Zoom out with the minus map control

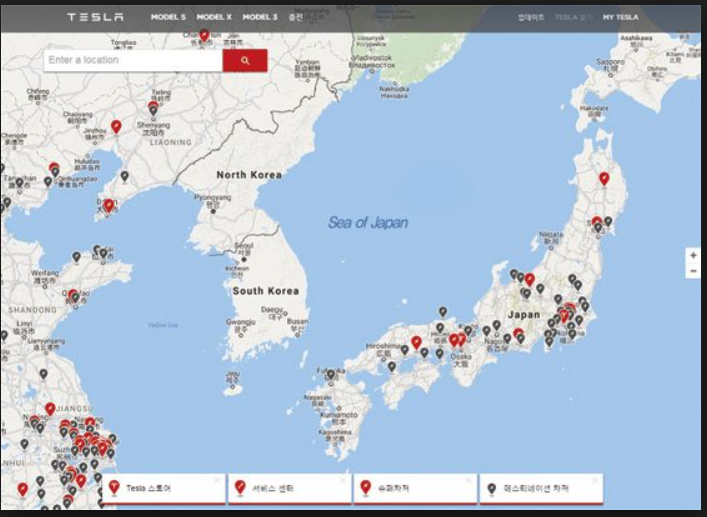[x=693, y=271]
